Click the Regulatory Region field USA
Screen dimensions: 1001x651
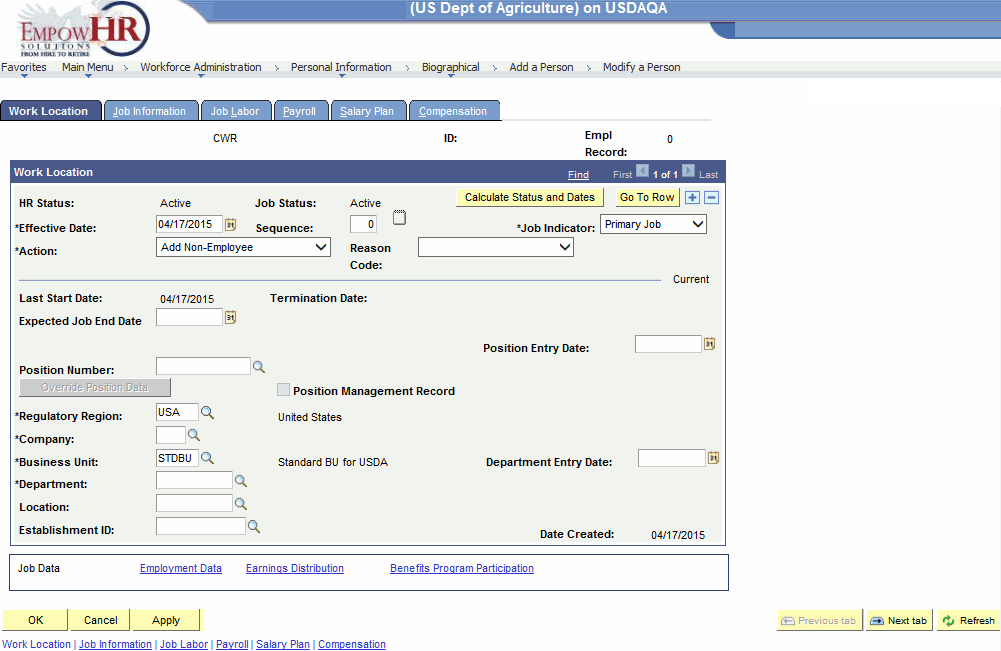coord(177,412)
